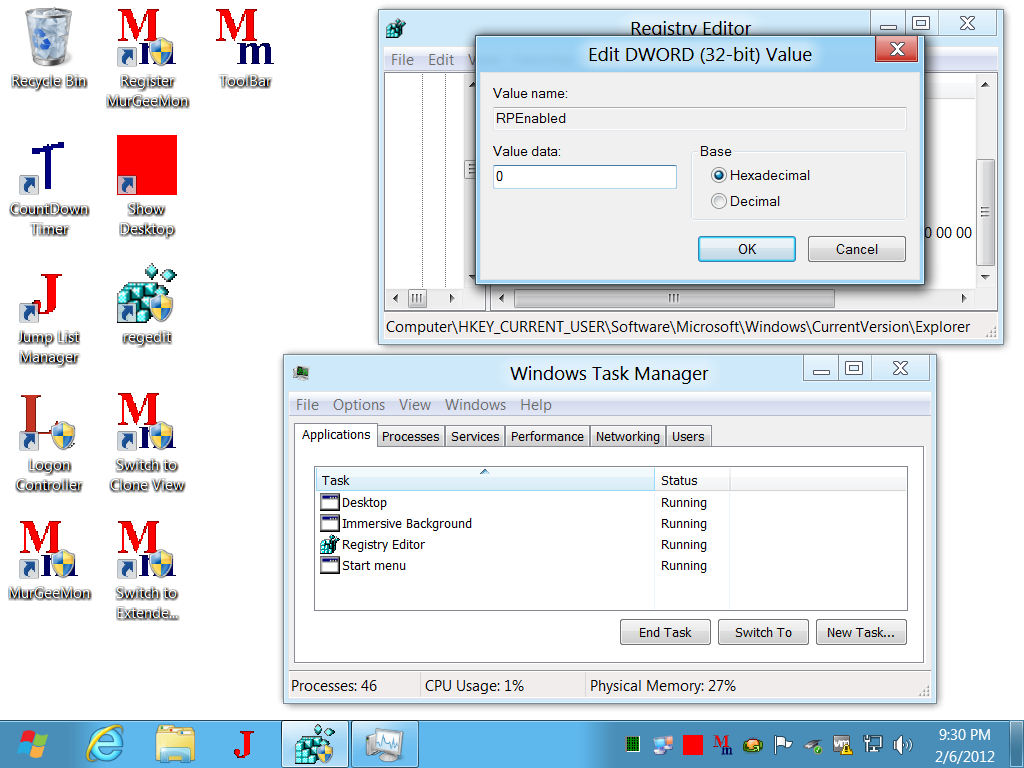Screen dimensions: 1024x768
Task: Launch Internet Explorer from the taskbar
Action: (x=105, y=744)
